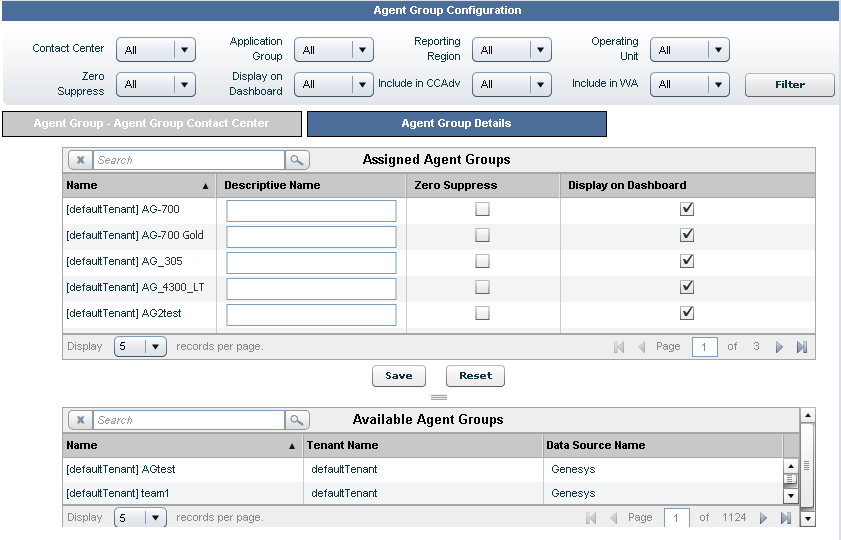This screenshot has width=841, height=540.
Task: Reset the agent group changes
Action: tap(475, 376)
